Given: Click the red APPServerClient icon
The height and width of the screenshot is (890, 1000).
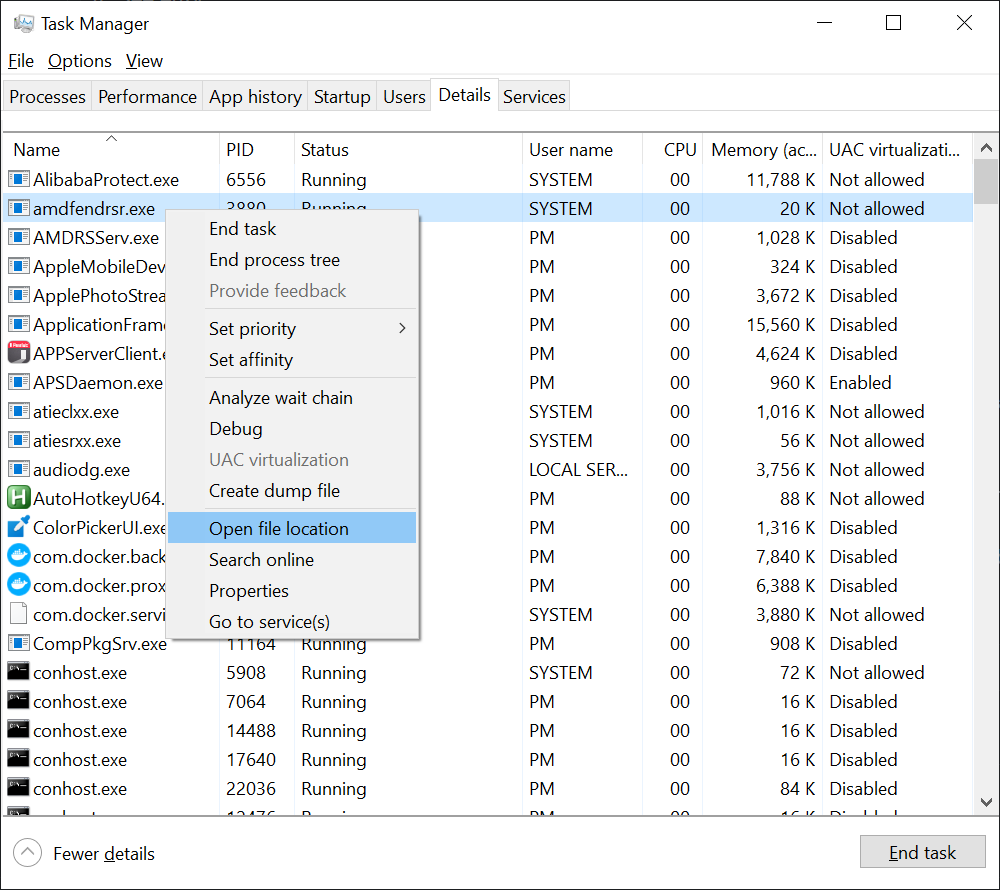Looking at the screenshot, I should click(x=18, y=353).
